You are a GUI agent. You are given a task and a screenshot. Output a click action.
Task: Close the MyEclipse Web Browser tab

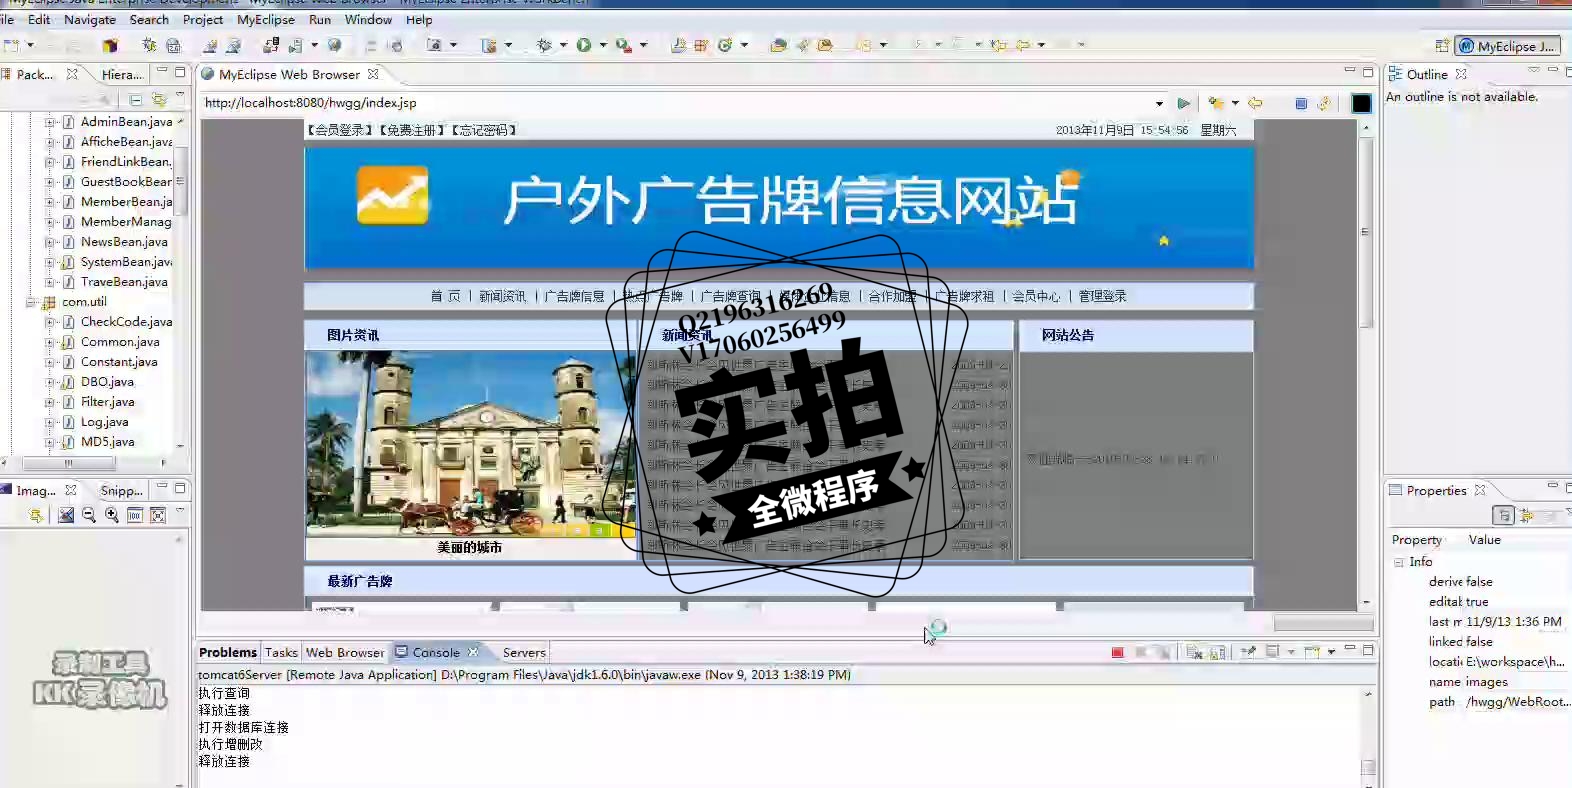373,74
